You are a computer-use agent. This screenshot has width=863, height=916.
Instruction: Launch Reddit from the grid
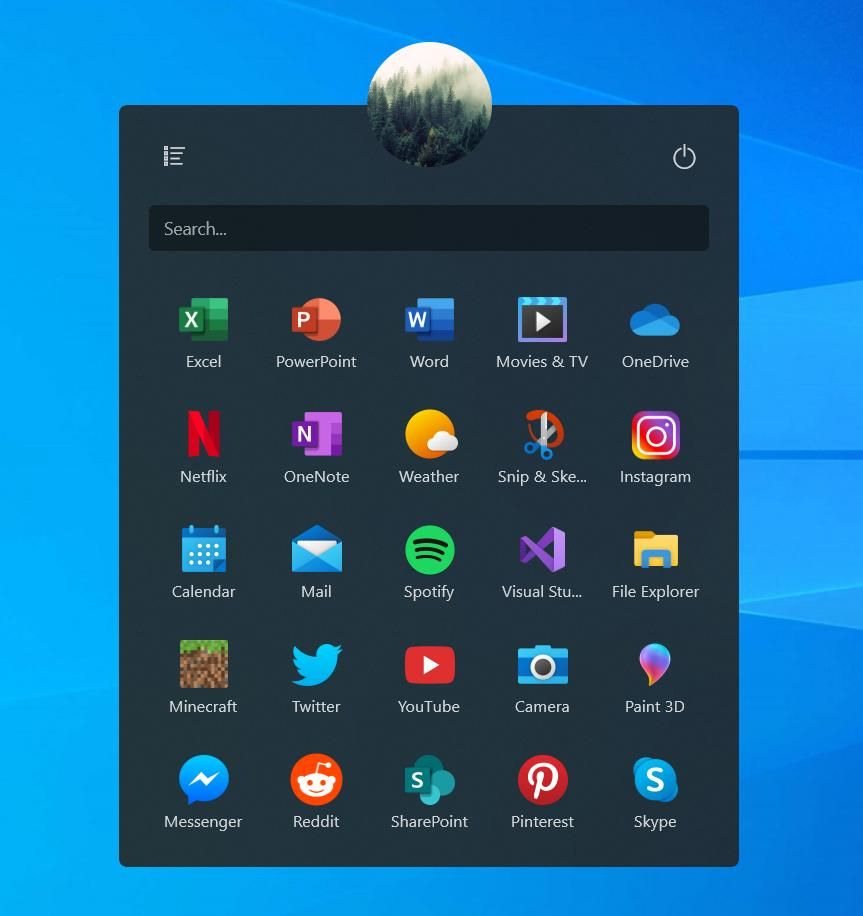point(316,779)
